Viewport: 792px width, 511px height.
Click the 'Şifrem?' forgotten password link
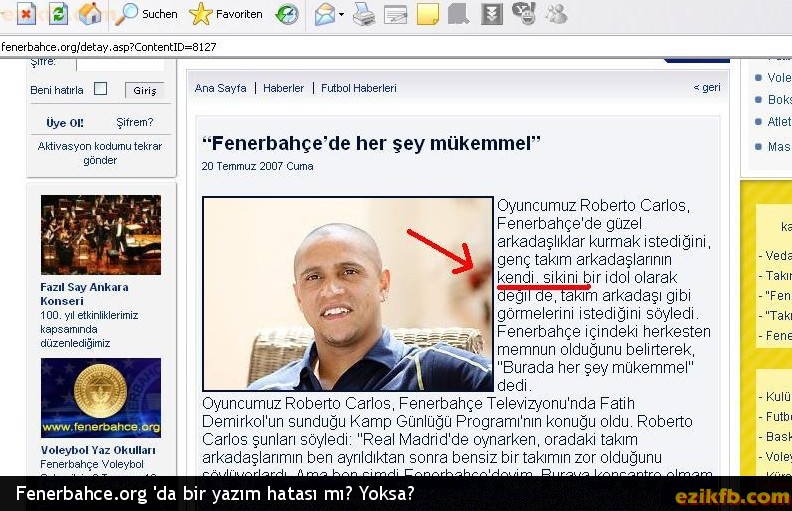[x=135, y=123]
